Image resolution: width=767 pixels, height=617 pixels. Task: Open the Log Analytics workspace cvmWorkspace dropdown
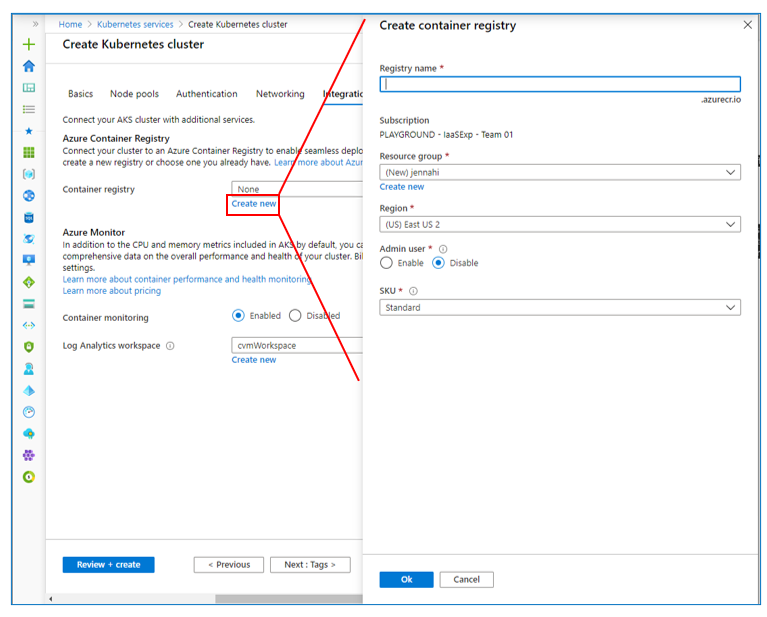coord(297,345)
